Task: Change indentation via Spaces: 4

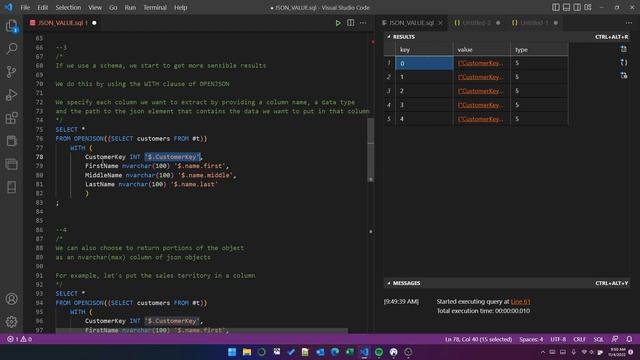Action: (531, 339)
